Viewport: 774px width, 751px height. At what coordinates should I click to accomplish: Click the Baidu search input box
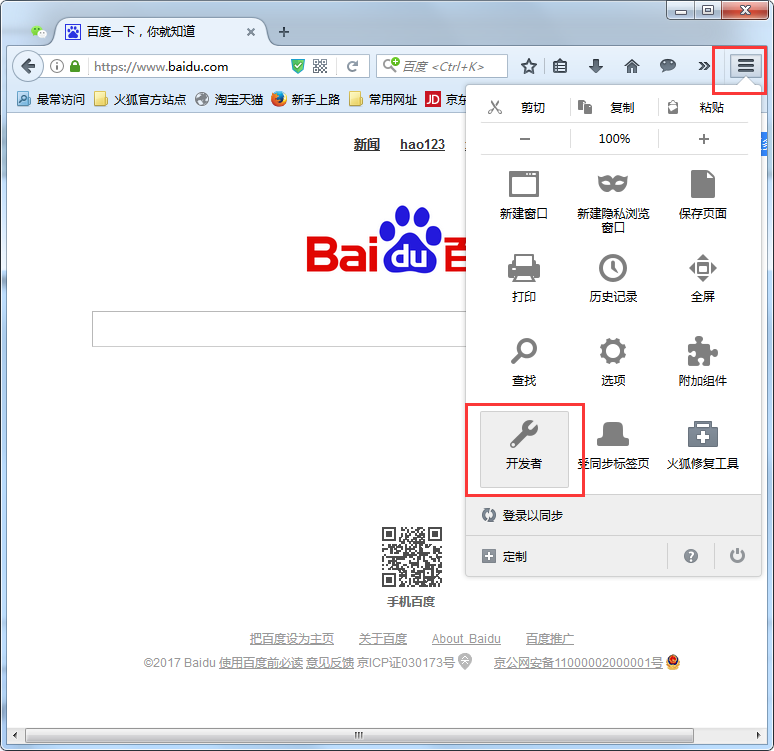(279, 329)
